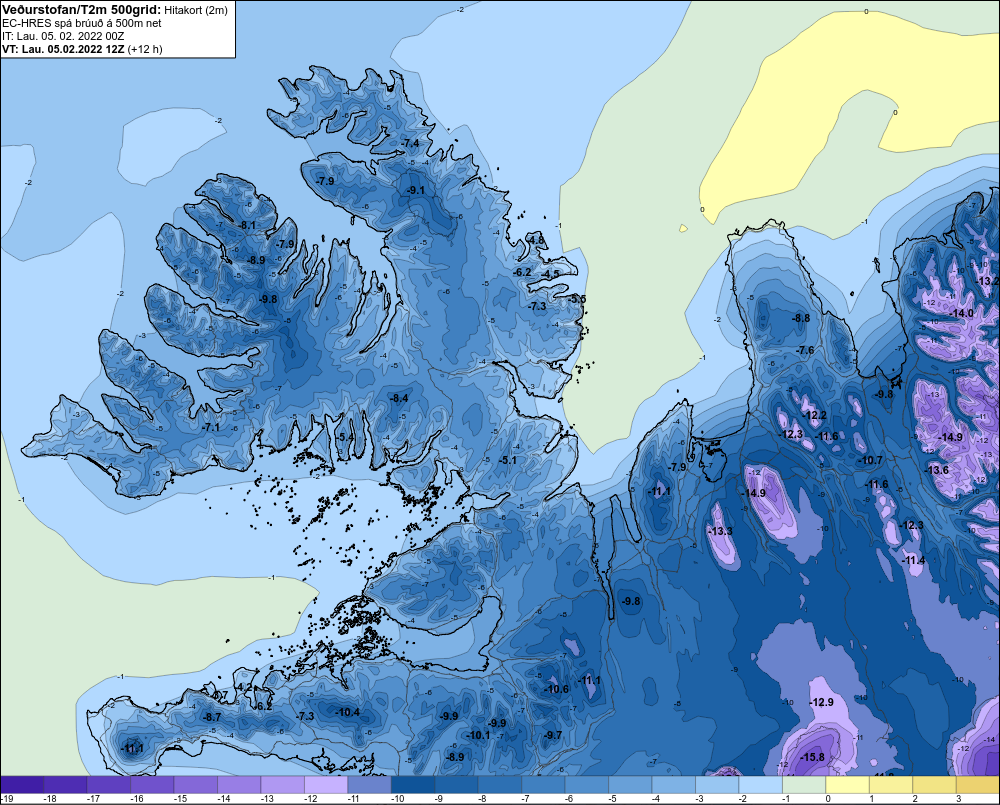Click the -12.9 temperature value
1000x805 pixels.
point(821,702)
